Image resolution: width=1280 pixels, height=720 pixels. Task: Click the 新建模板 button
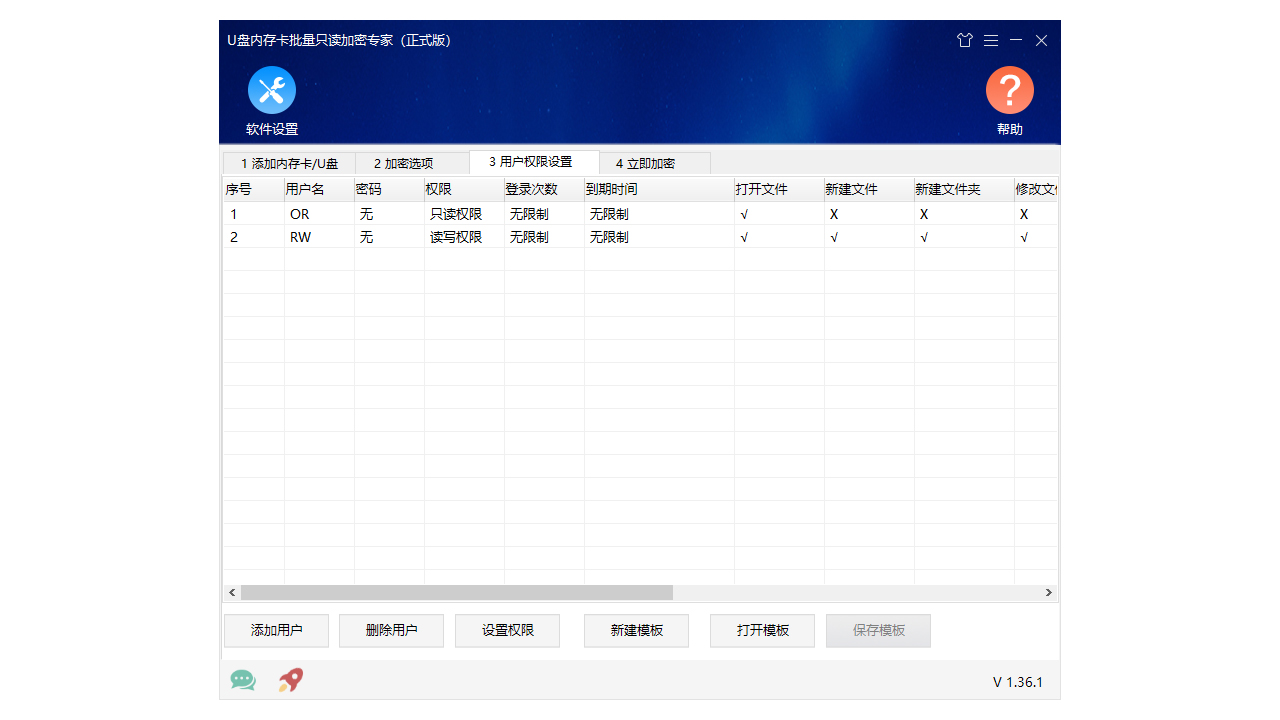(636, 630)
